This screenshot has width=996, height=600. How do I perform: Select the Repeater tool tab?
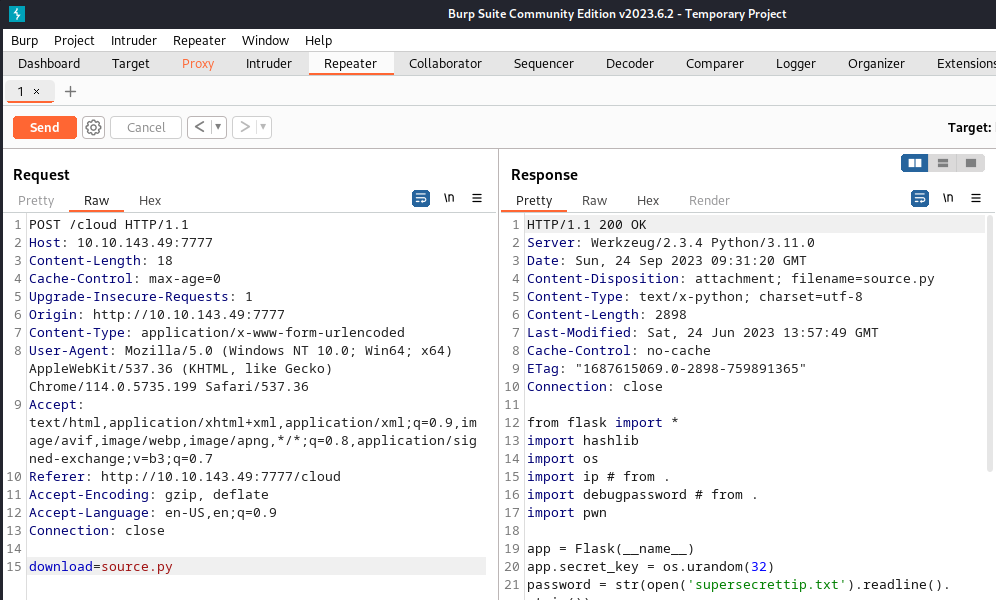click(x=351, y=63)
